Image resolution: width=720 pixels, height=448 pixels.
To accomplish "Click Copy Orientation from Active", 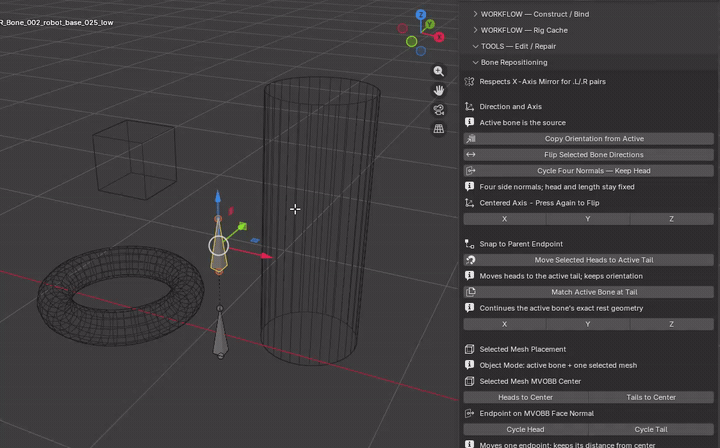I will point(589,139).
